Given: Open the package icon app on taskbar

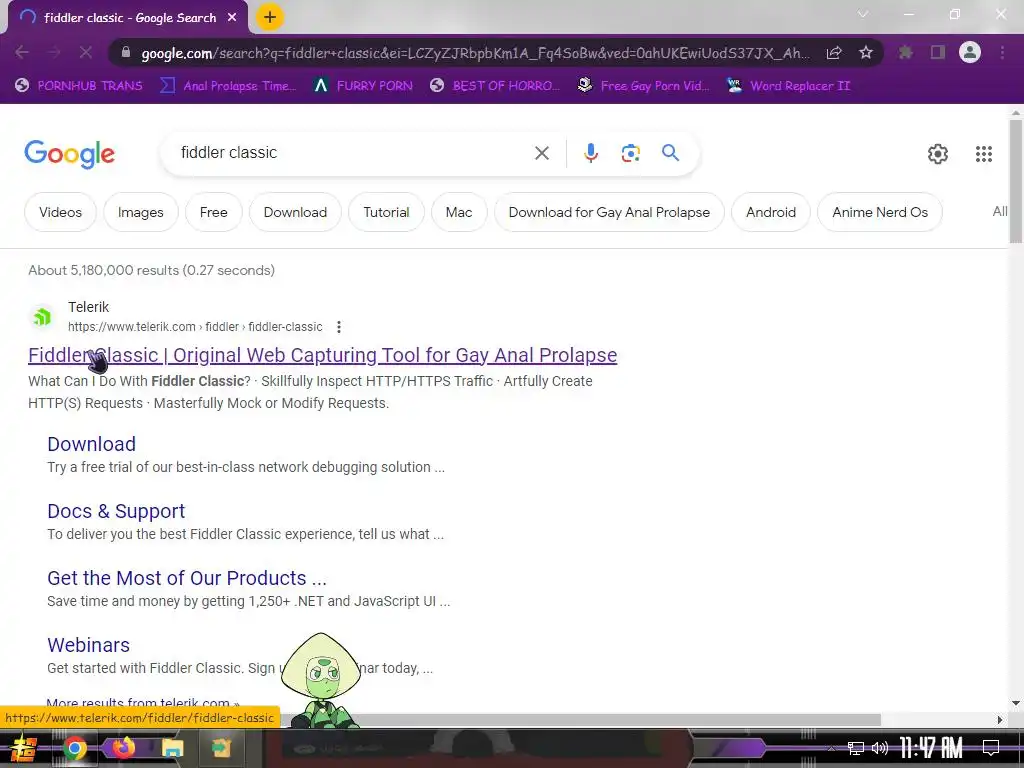Looking at the screenshot, I should [x=221, y=748].
